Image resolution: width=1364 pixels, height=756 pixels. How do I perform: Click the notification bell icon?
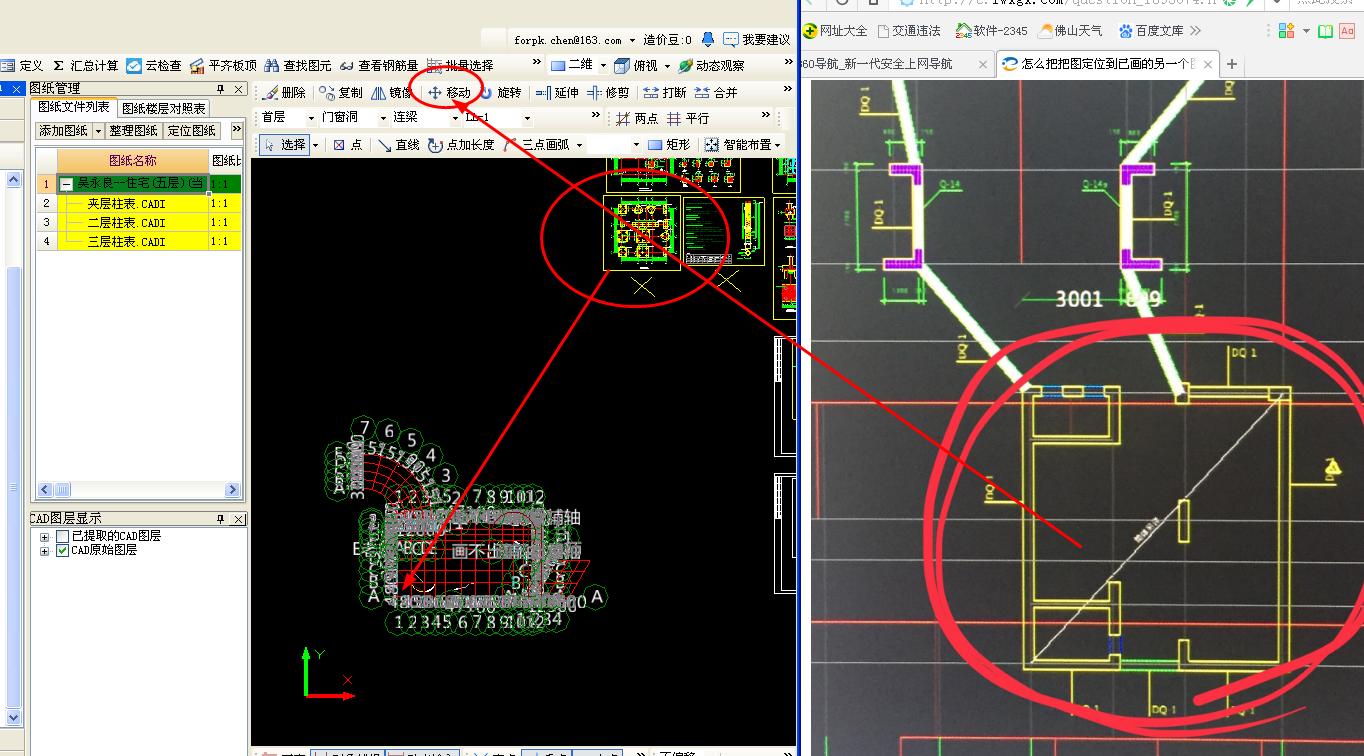[x=708, y=39]
